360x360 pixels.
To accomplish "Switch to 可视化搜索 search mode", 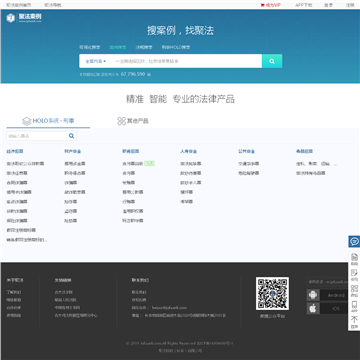I will [90, 47].
